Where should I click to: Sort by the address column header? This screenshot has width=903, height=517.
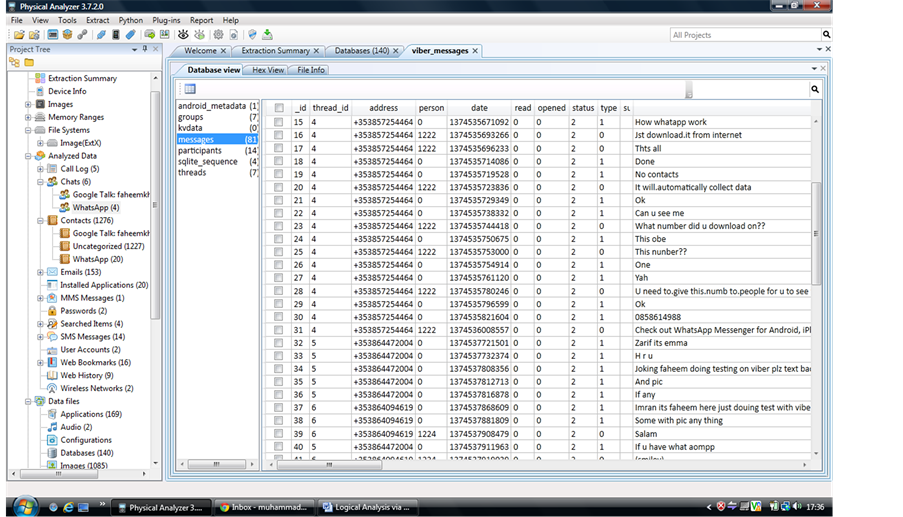tap(384, 108)
